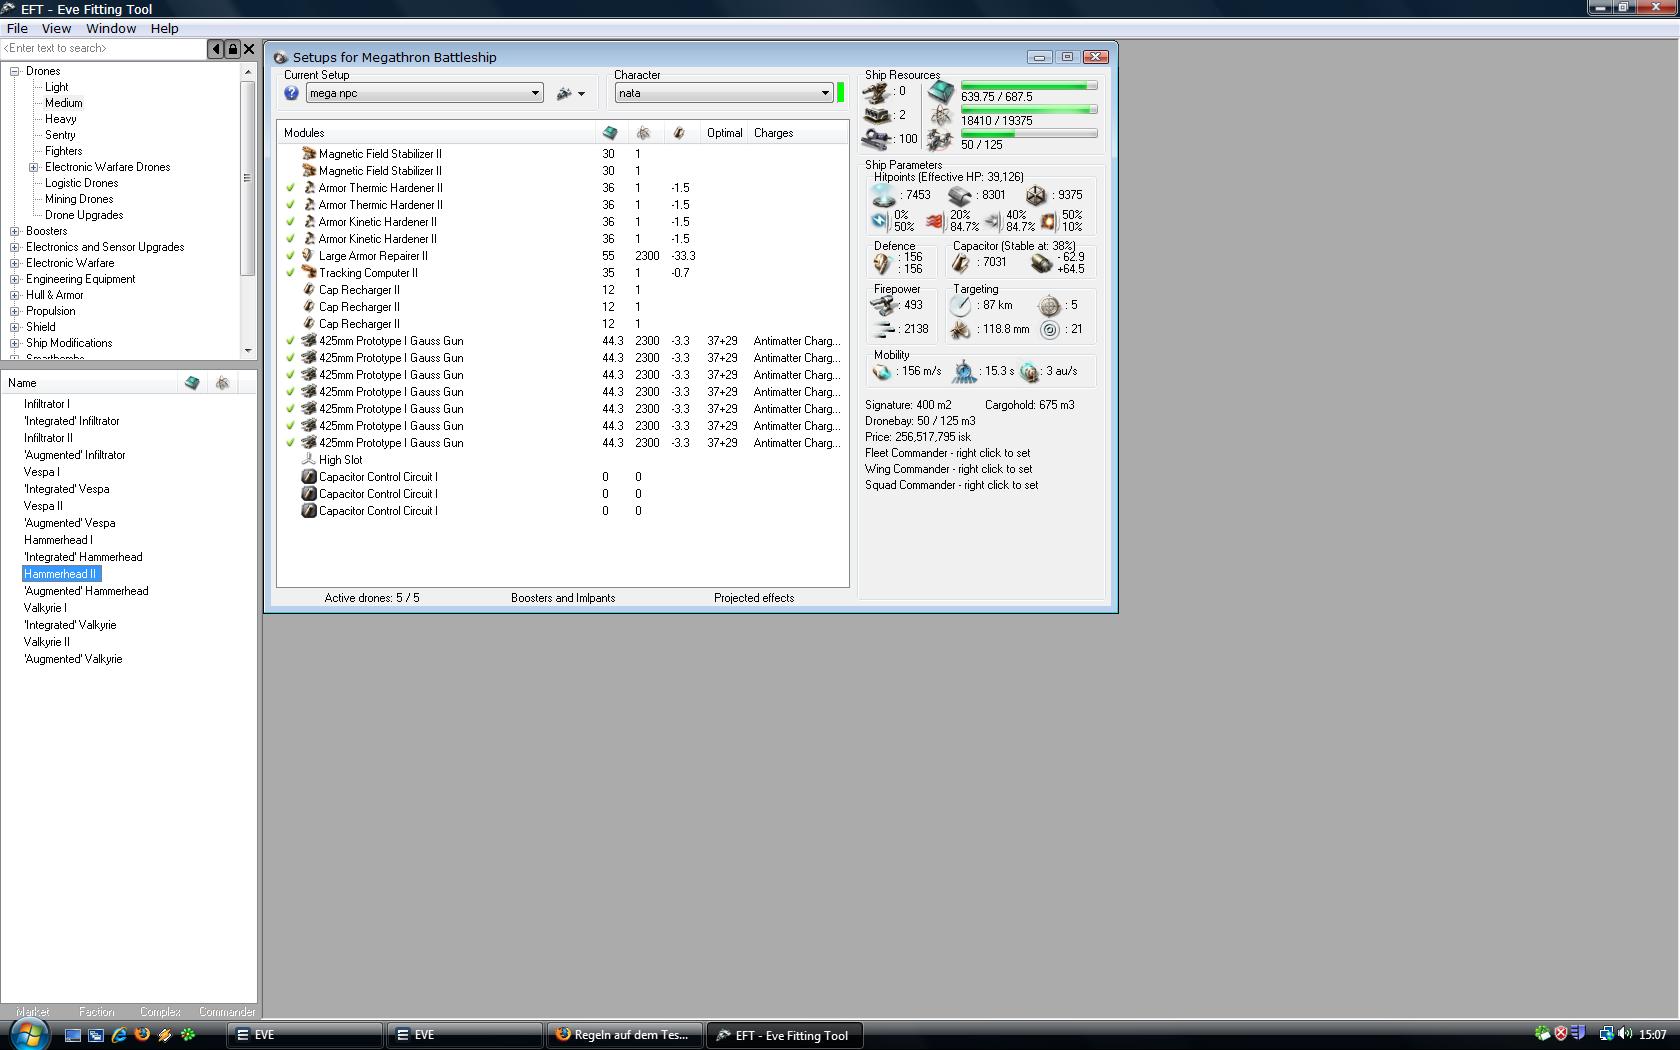Open Internet Explorer from the quick launch bar
1680x1050 pixels.
[119, 1035]
